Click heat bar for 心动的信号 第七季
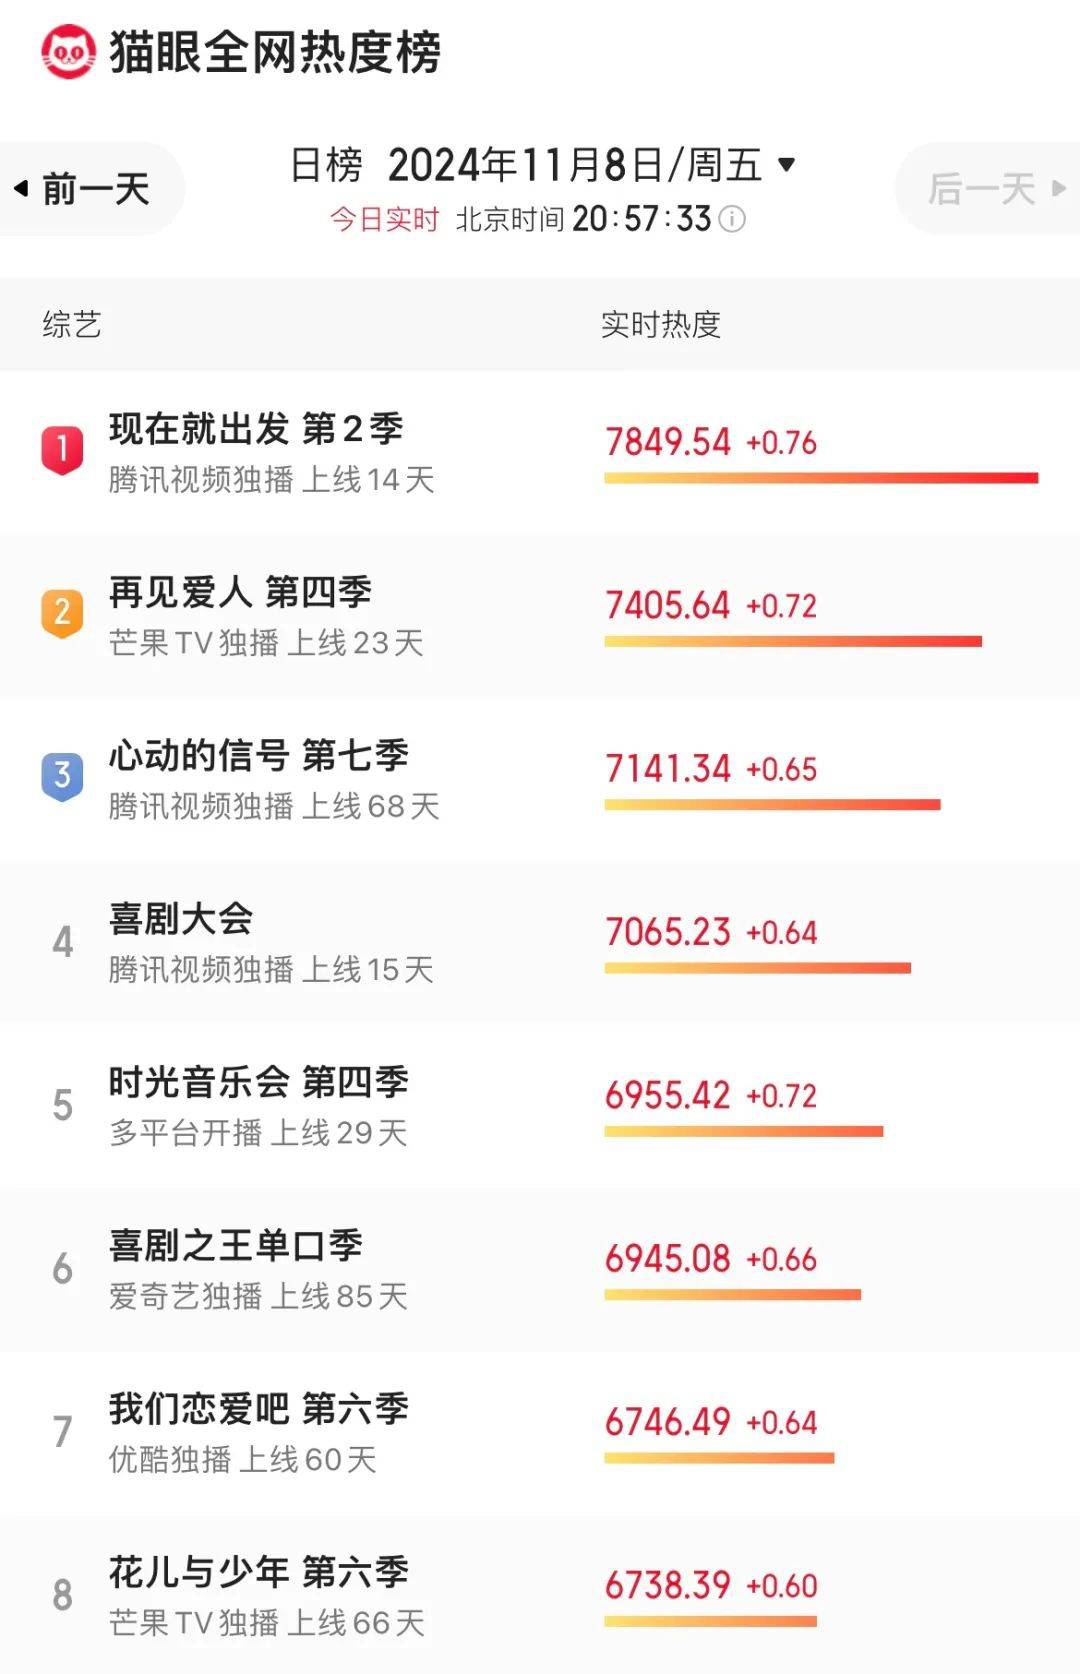This screenshot has height=1674, width=1080. 772,805
